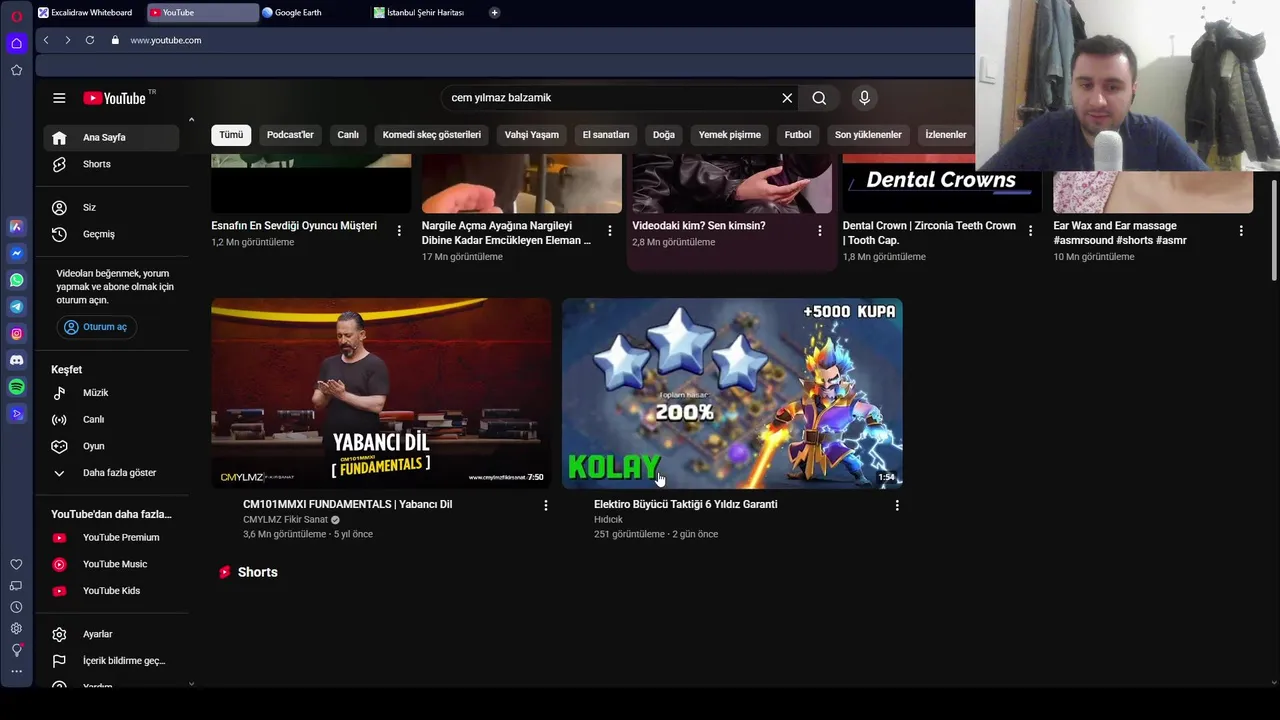Click the Oturum aç sign-in button
The width and height of the screenshot is (1280, 720).
(96, 327)
